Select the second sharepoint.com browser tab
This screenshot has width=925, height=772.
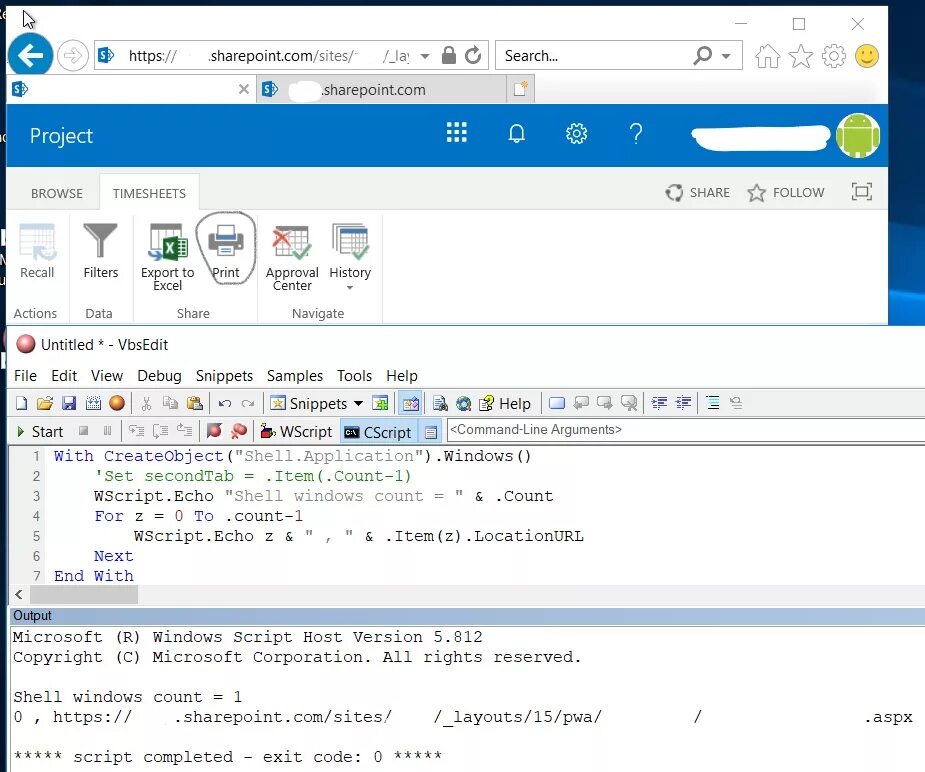tap(382, 90)
